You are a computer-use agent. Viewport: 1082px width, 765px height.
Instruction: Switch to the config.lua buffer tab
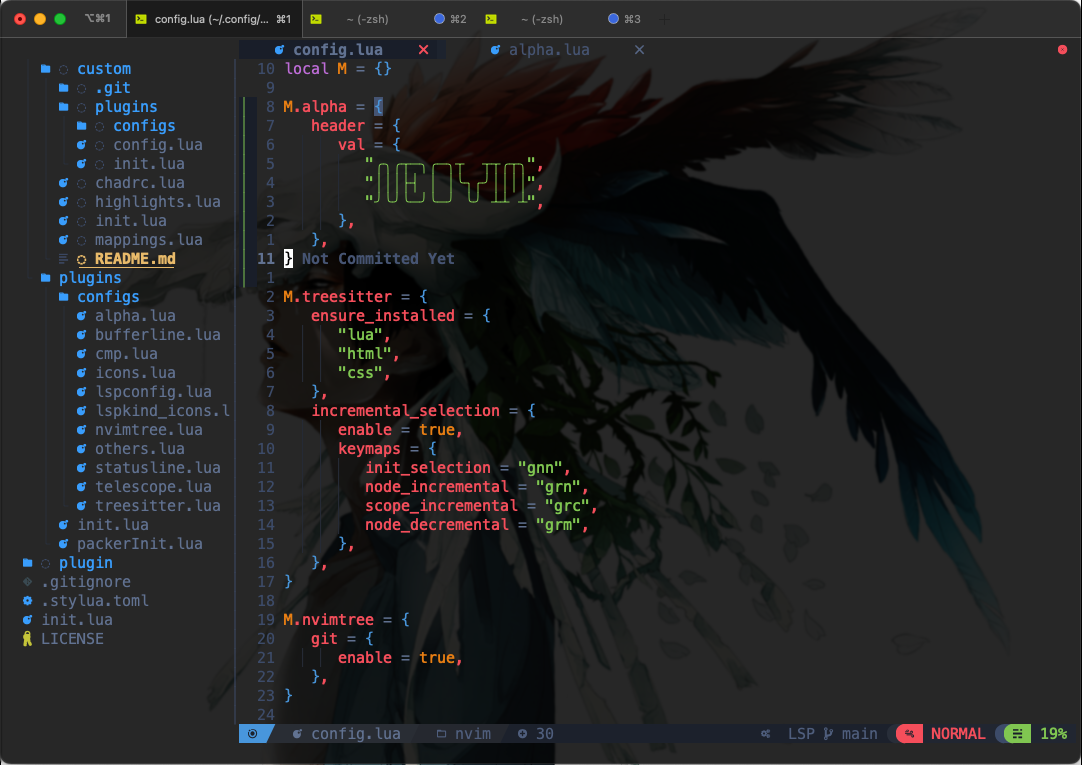pos(337,50)
